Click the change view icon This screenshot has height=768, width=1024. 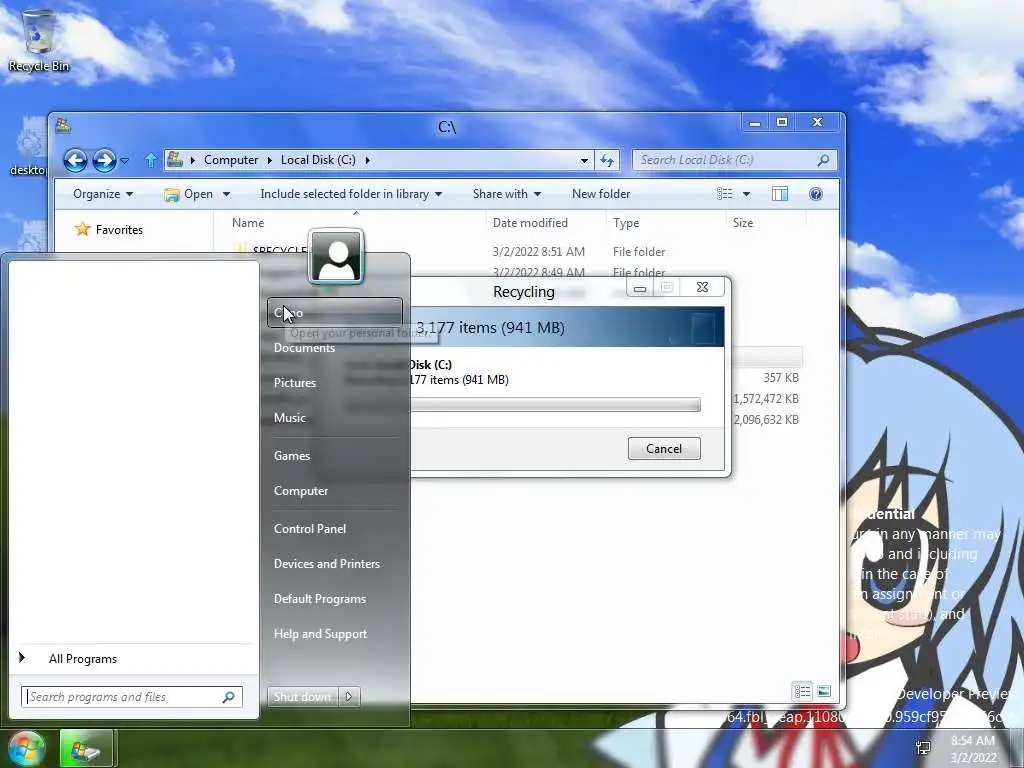pos(724,194)
